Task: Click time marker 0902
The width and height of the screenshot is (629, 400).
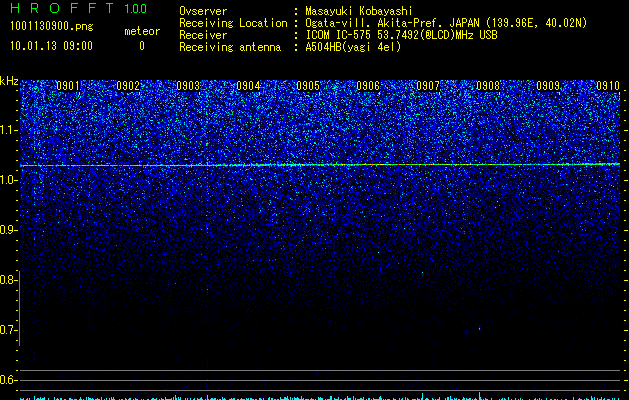Action: click(128, 86)
